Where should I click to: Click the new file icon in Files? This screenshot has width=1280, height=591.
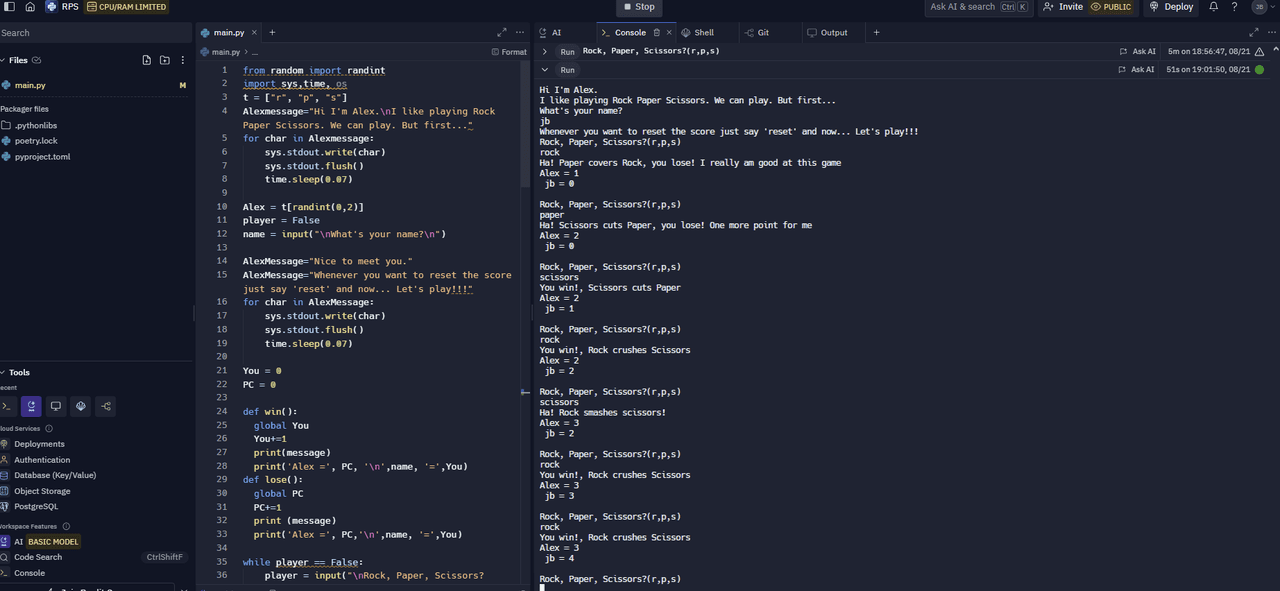[147, 60]
